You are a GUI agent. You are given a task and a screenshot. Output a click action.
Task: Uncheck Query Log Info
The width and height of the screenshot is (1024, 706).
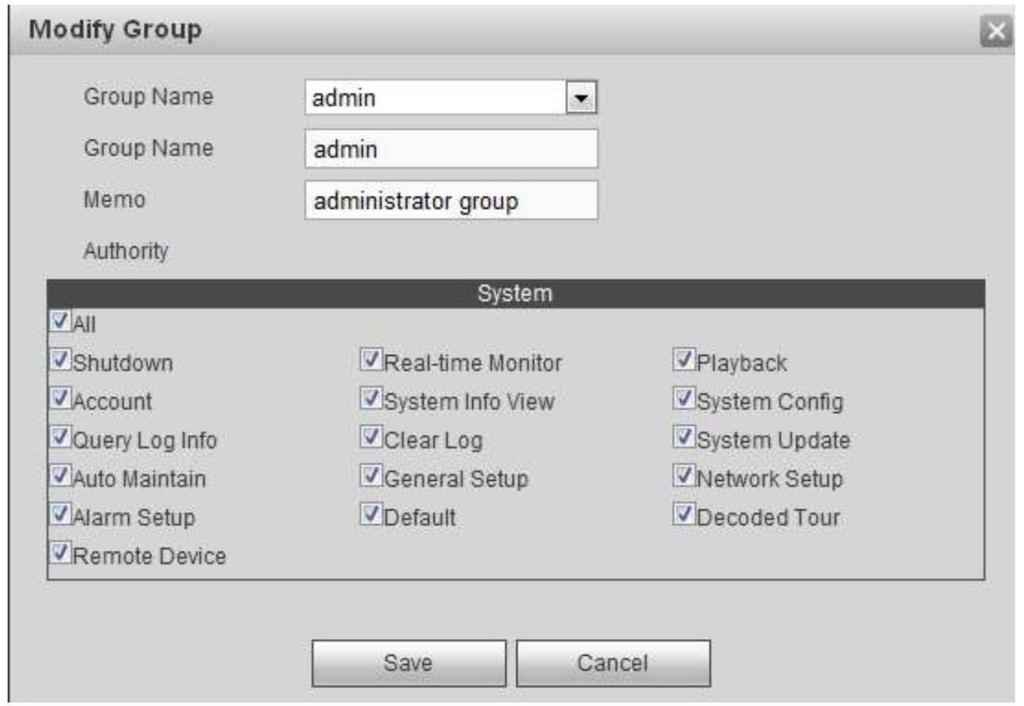(x=61, y=436)
